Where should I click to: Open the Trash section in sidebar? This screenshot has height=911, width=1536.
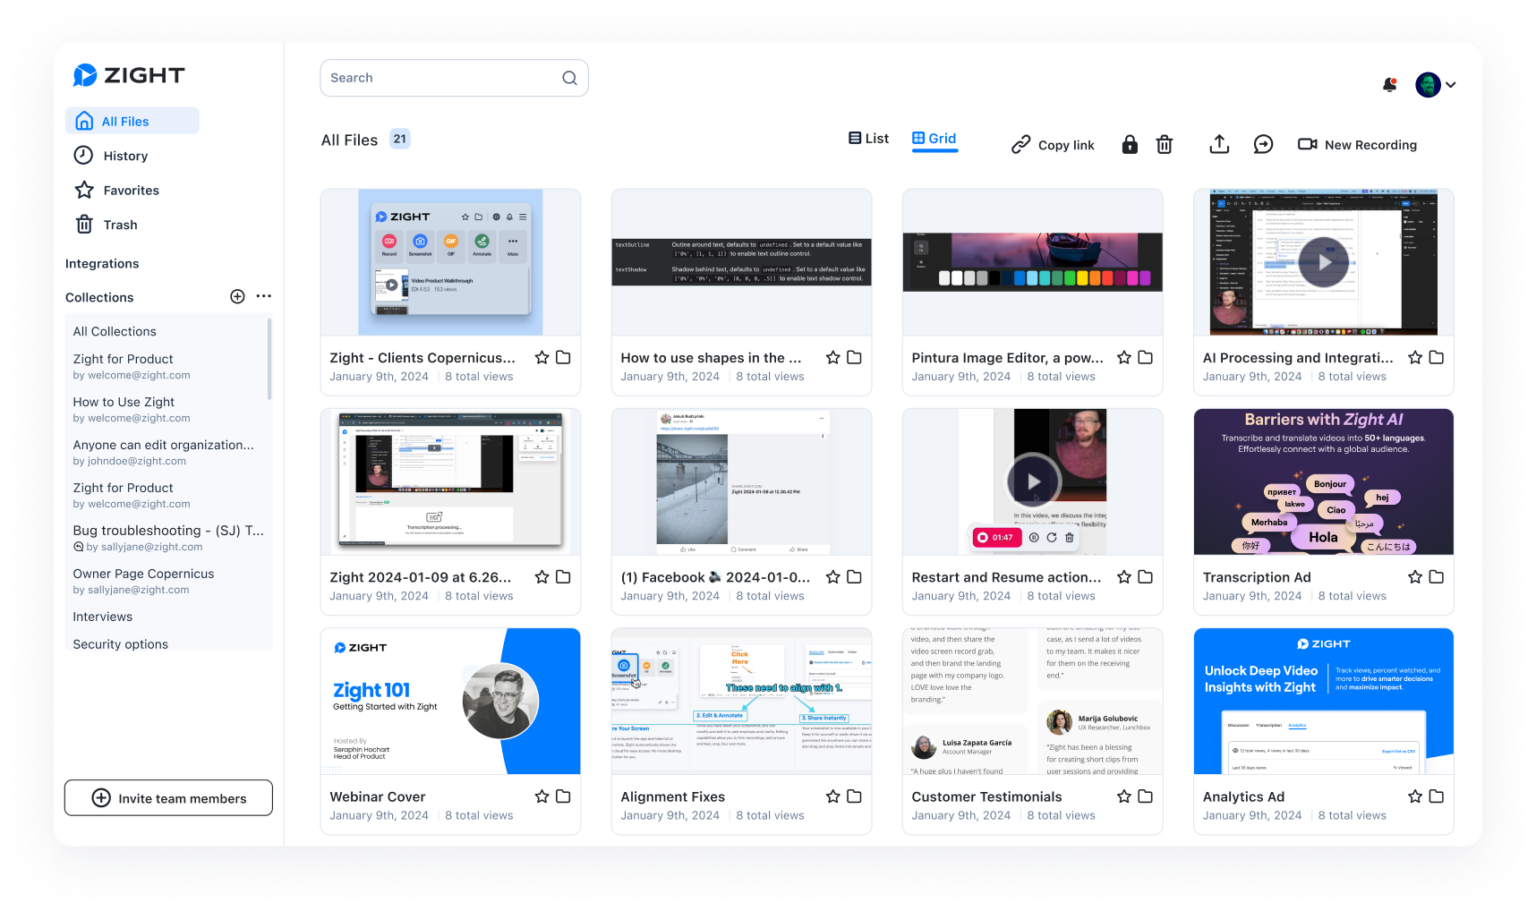120,225
